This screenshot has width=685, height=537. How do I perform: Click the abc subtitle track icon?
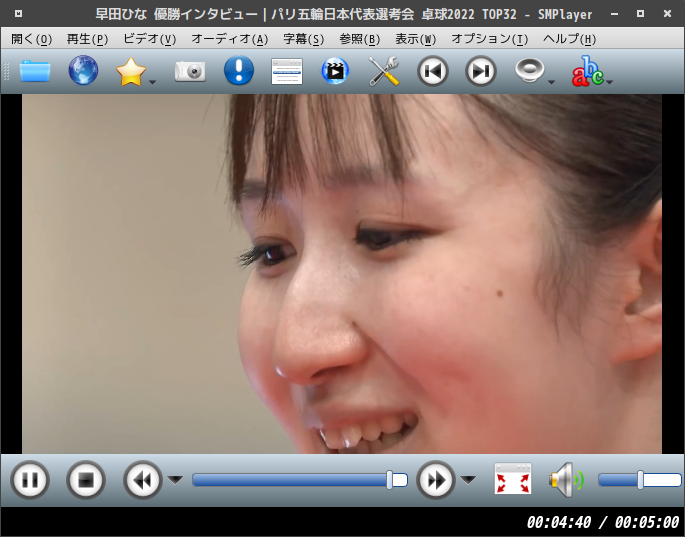(588, 71)
